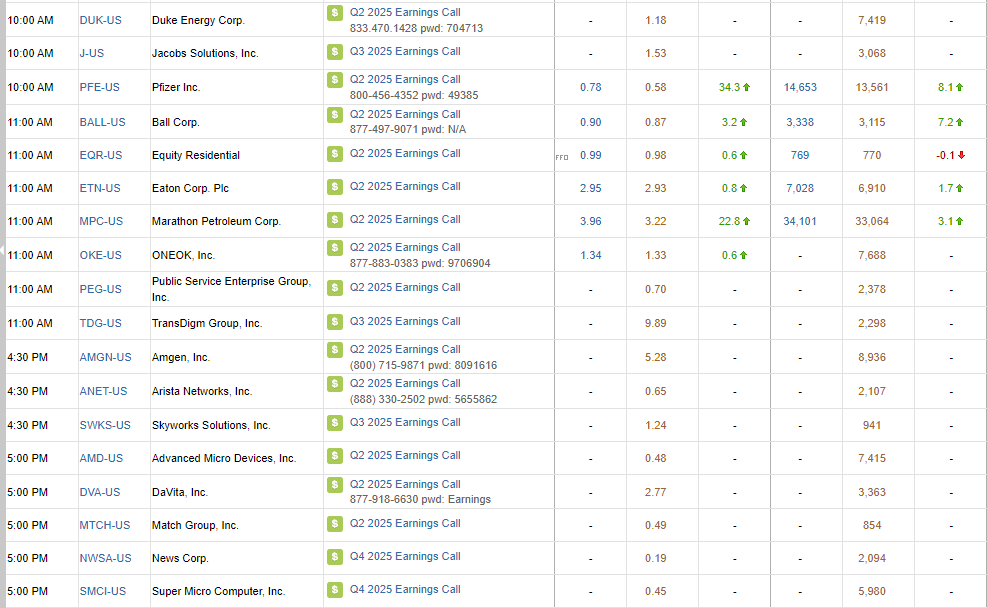Click the green dollar icon in Pfizer row
The image size is (987, 608).
pos(335,80)
